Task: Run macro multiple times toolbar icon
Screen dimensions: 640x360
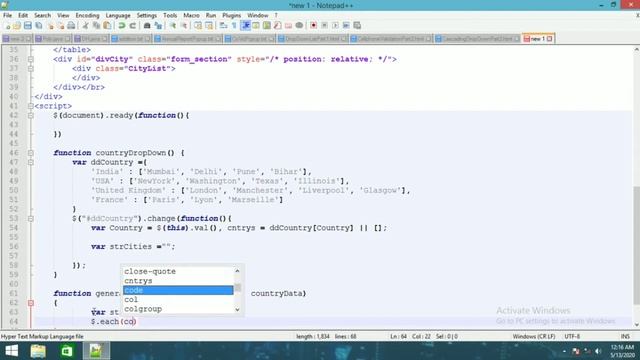Action: click(346, 25)
